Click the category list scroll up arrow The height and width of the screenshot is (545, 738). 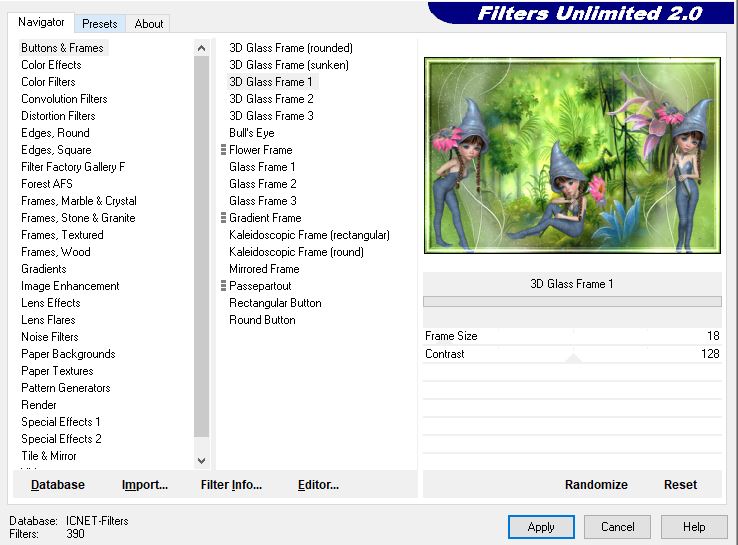pos(201,48)
